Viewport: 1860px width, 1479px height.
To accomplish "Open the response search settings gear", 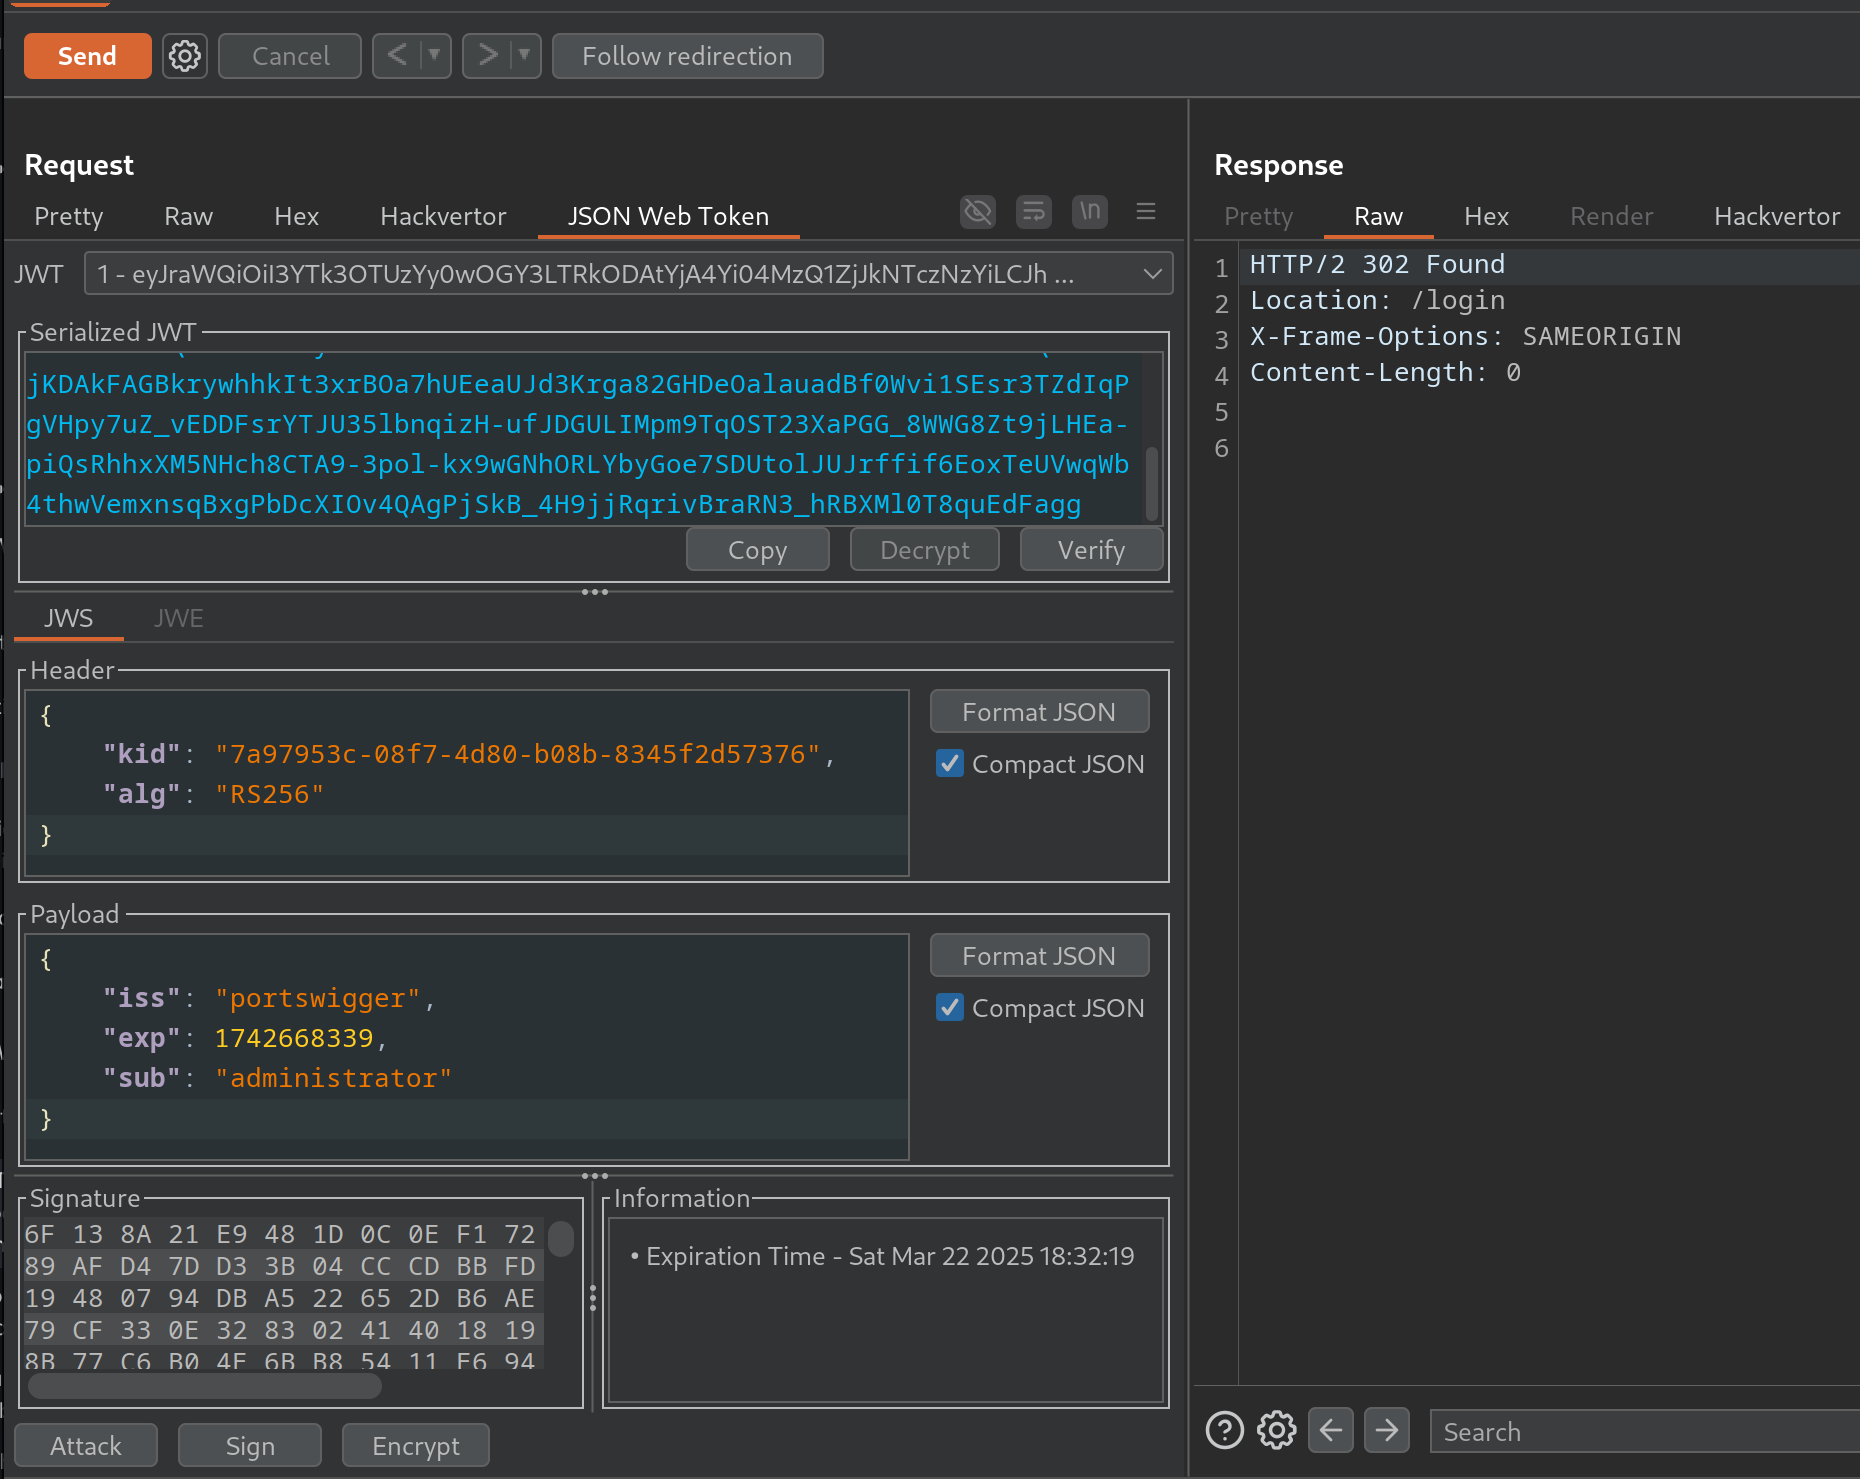I will pos(1276,1430).
